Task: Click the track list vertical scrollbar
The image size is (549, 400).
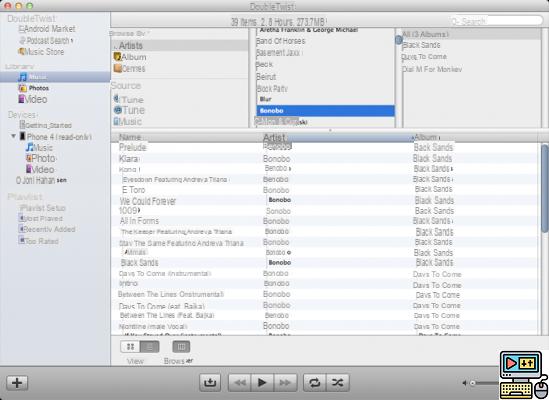Action: [544, 188]
